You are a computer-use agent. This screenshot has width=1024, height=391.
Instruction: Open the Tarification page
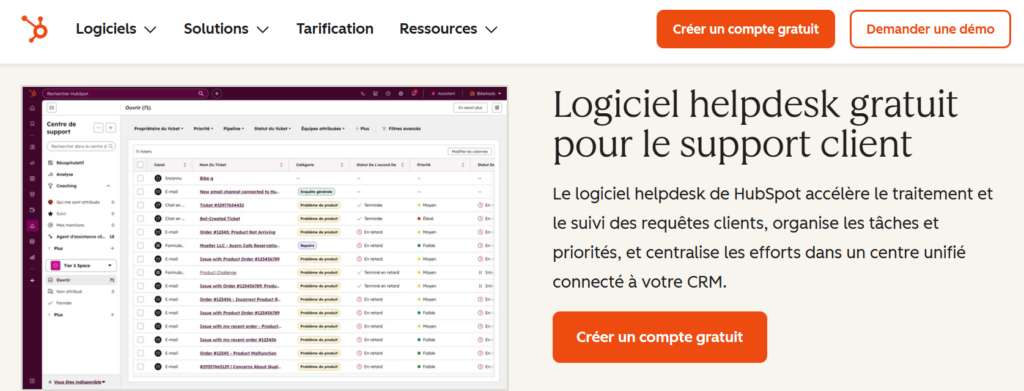334,29
